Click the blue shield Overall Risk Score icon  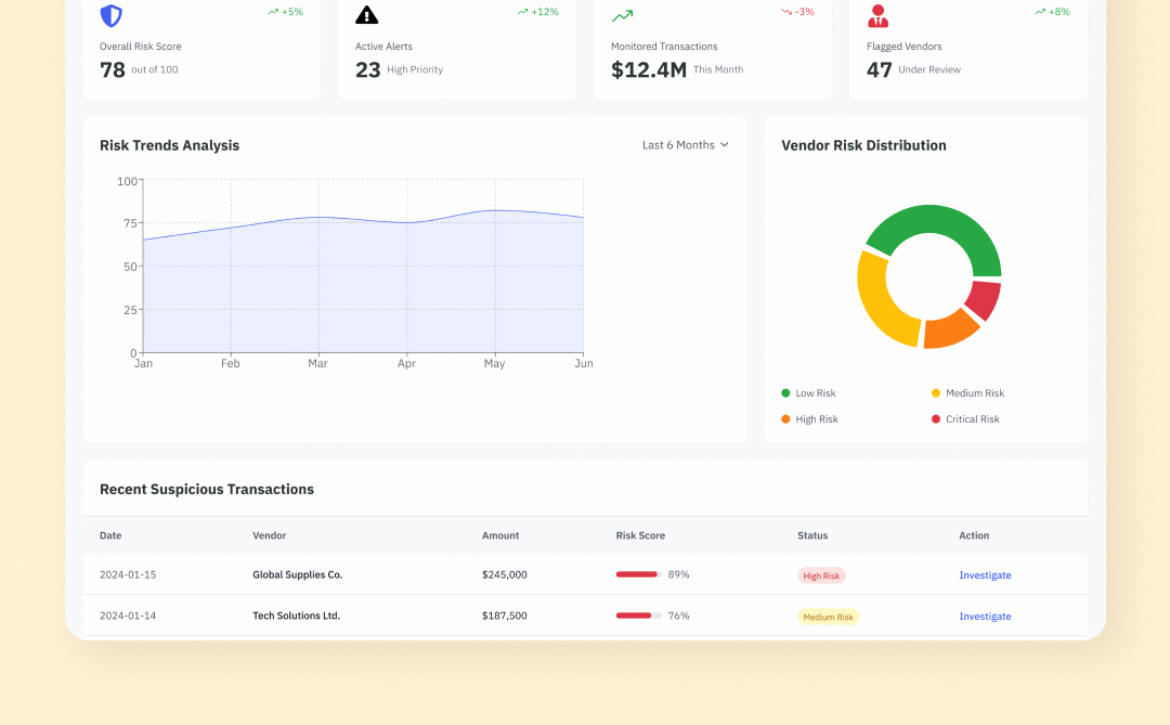[x=111, y=16]
